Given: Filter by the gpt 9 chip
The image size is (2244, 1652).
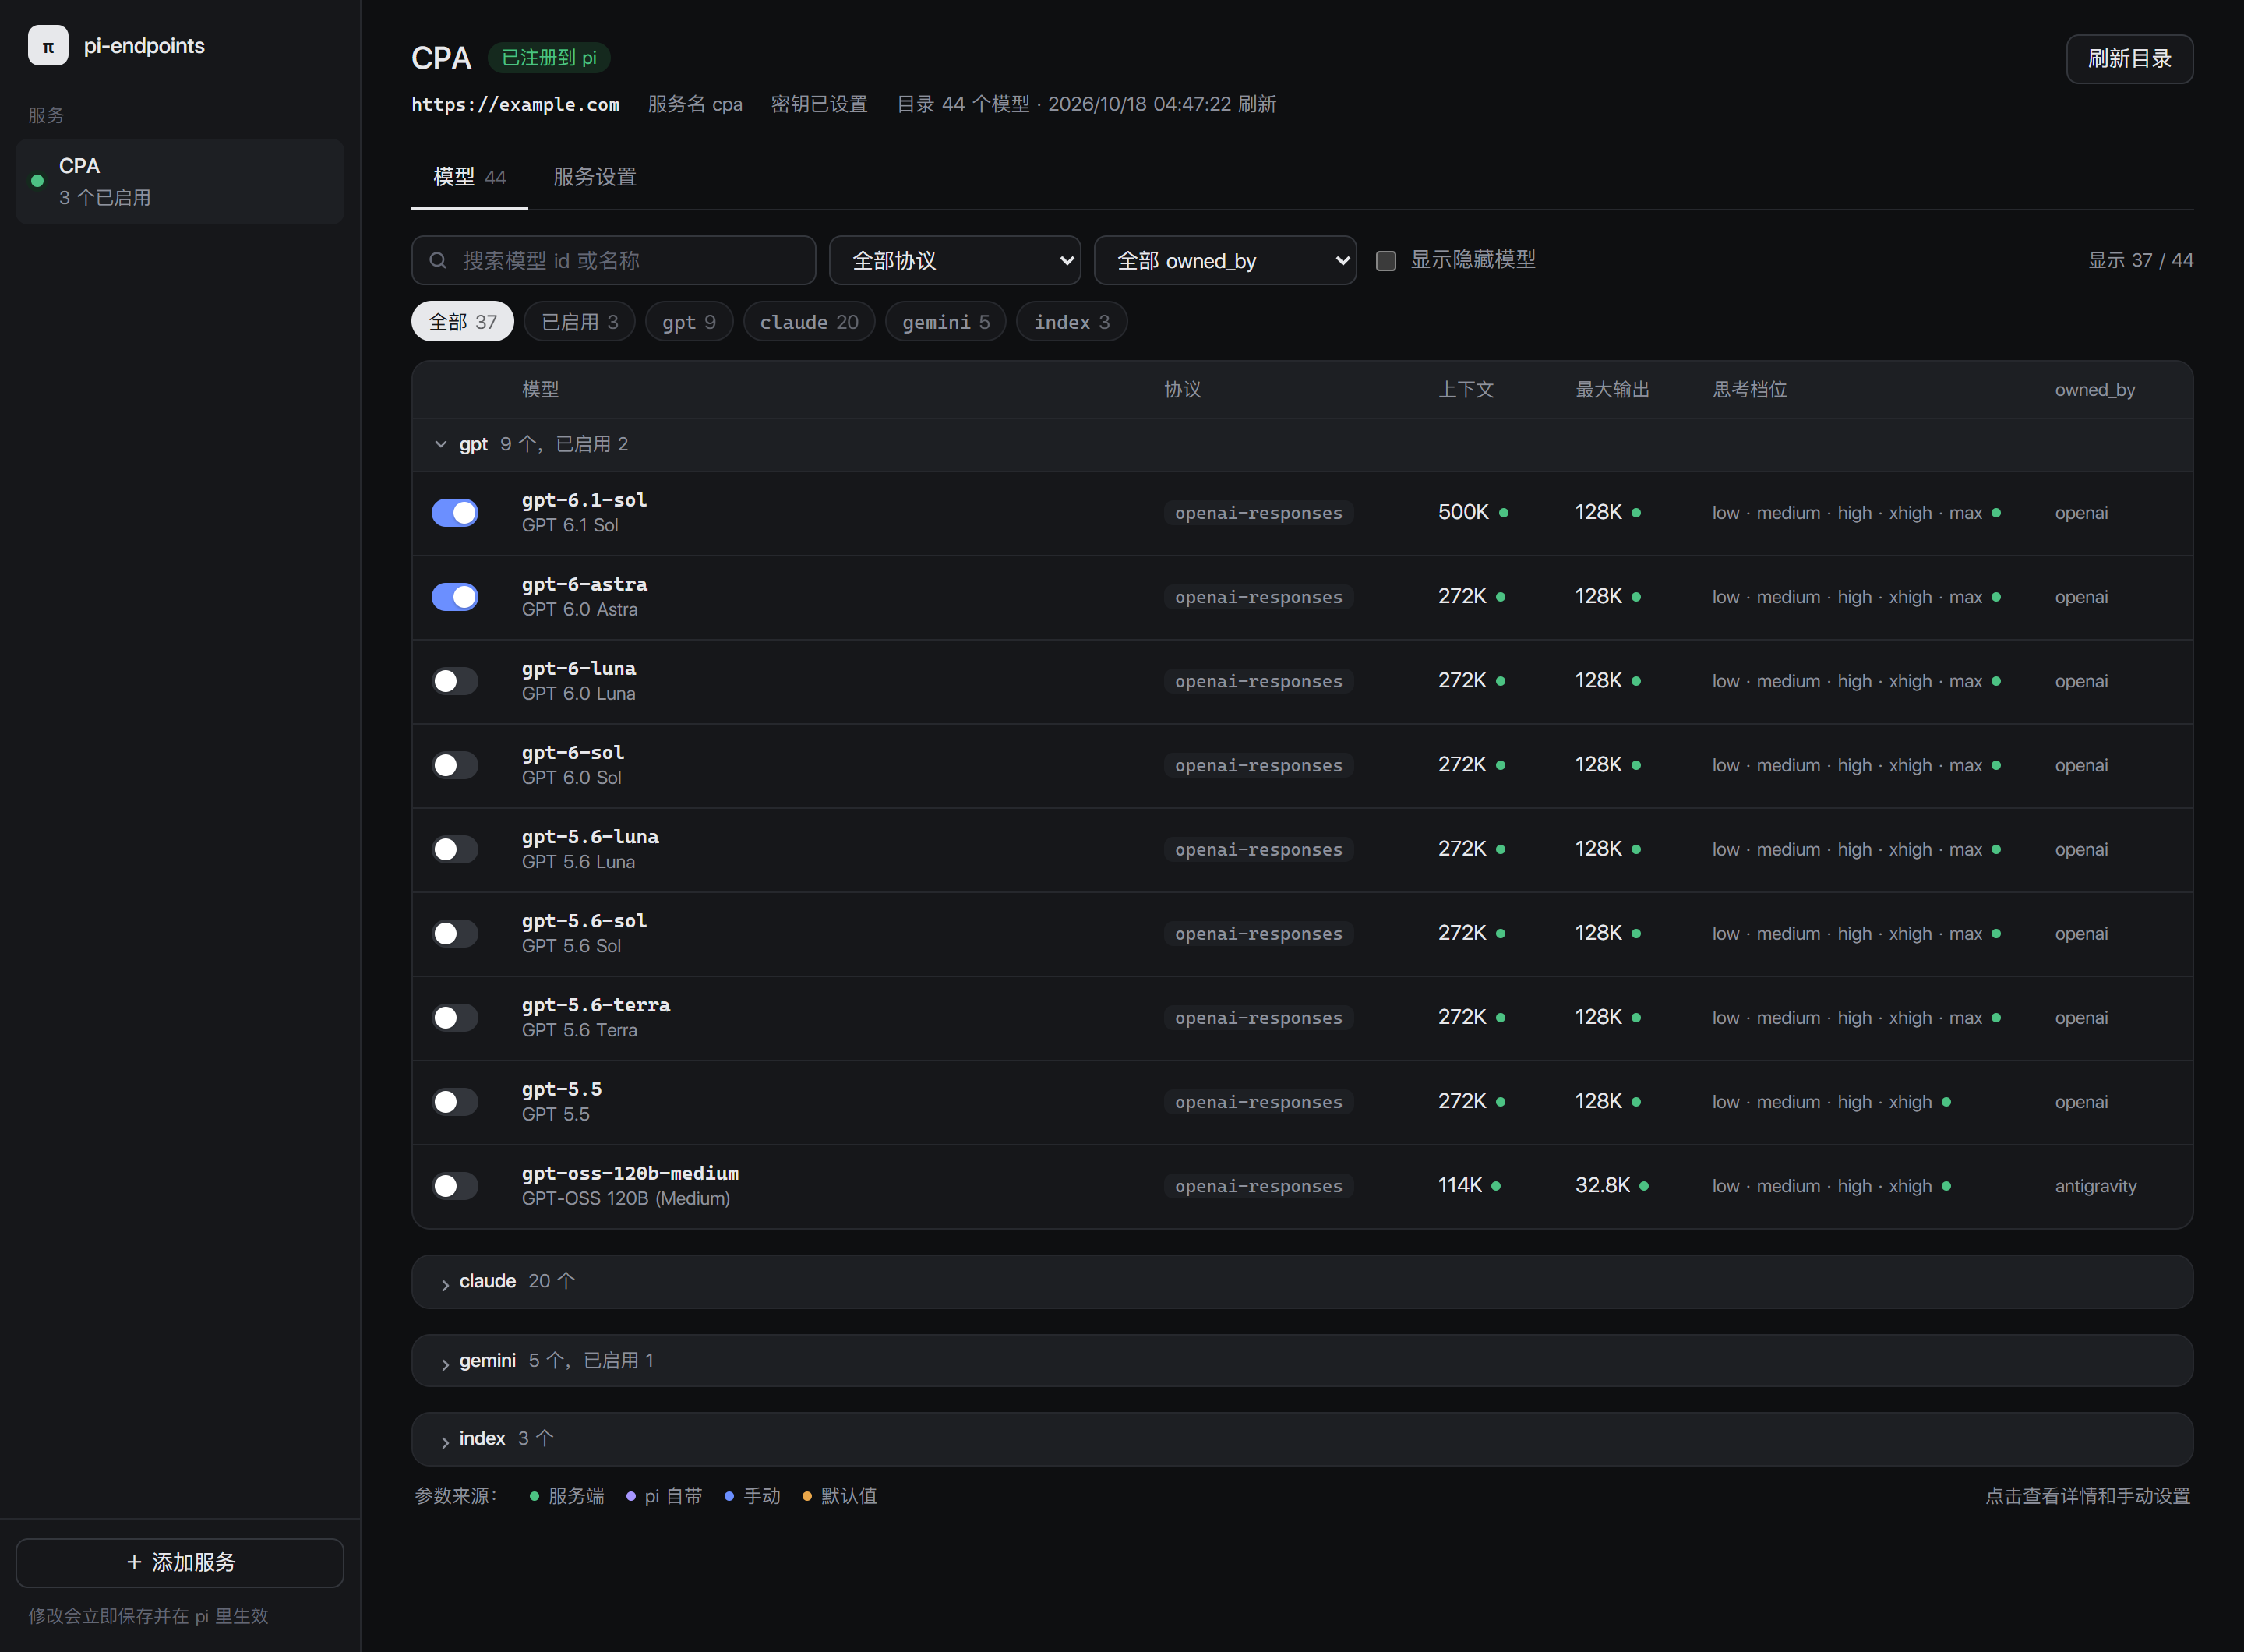Looking at the screenshot, I should 689,322.
